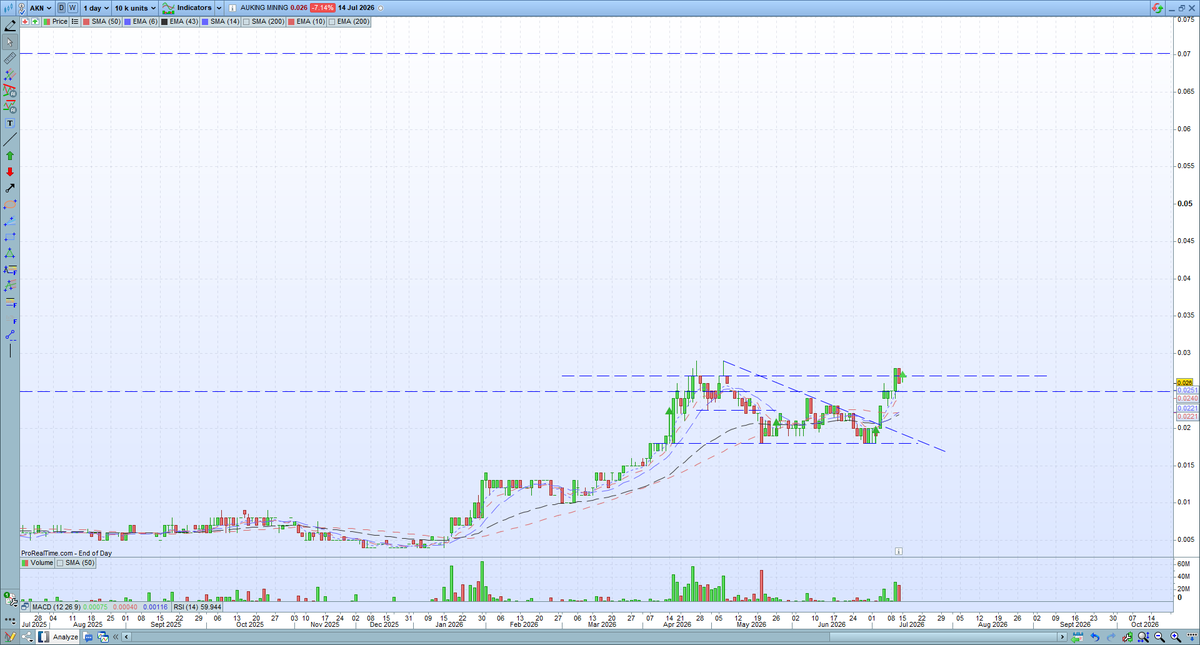Select the pencil drawing tool
This screenshot has width=1200, height=645.
[11, 27]
